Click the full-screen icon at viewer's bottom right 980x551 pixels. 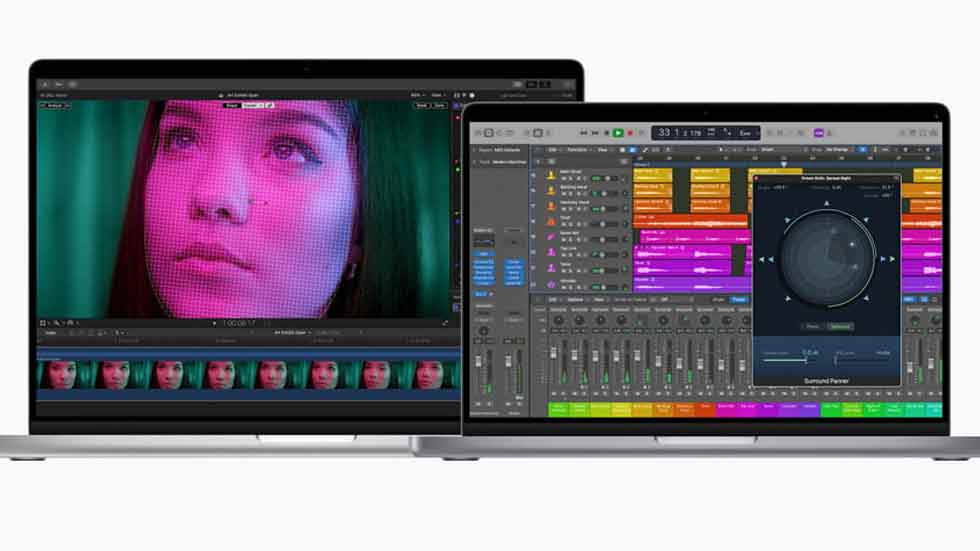point(445,323)
